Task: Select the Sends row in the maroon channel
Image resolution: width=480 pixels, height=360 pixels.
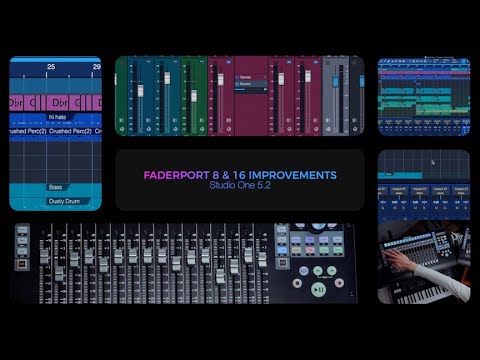Action: click(251, 77)
